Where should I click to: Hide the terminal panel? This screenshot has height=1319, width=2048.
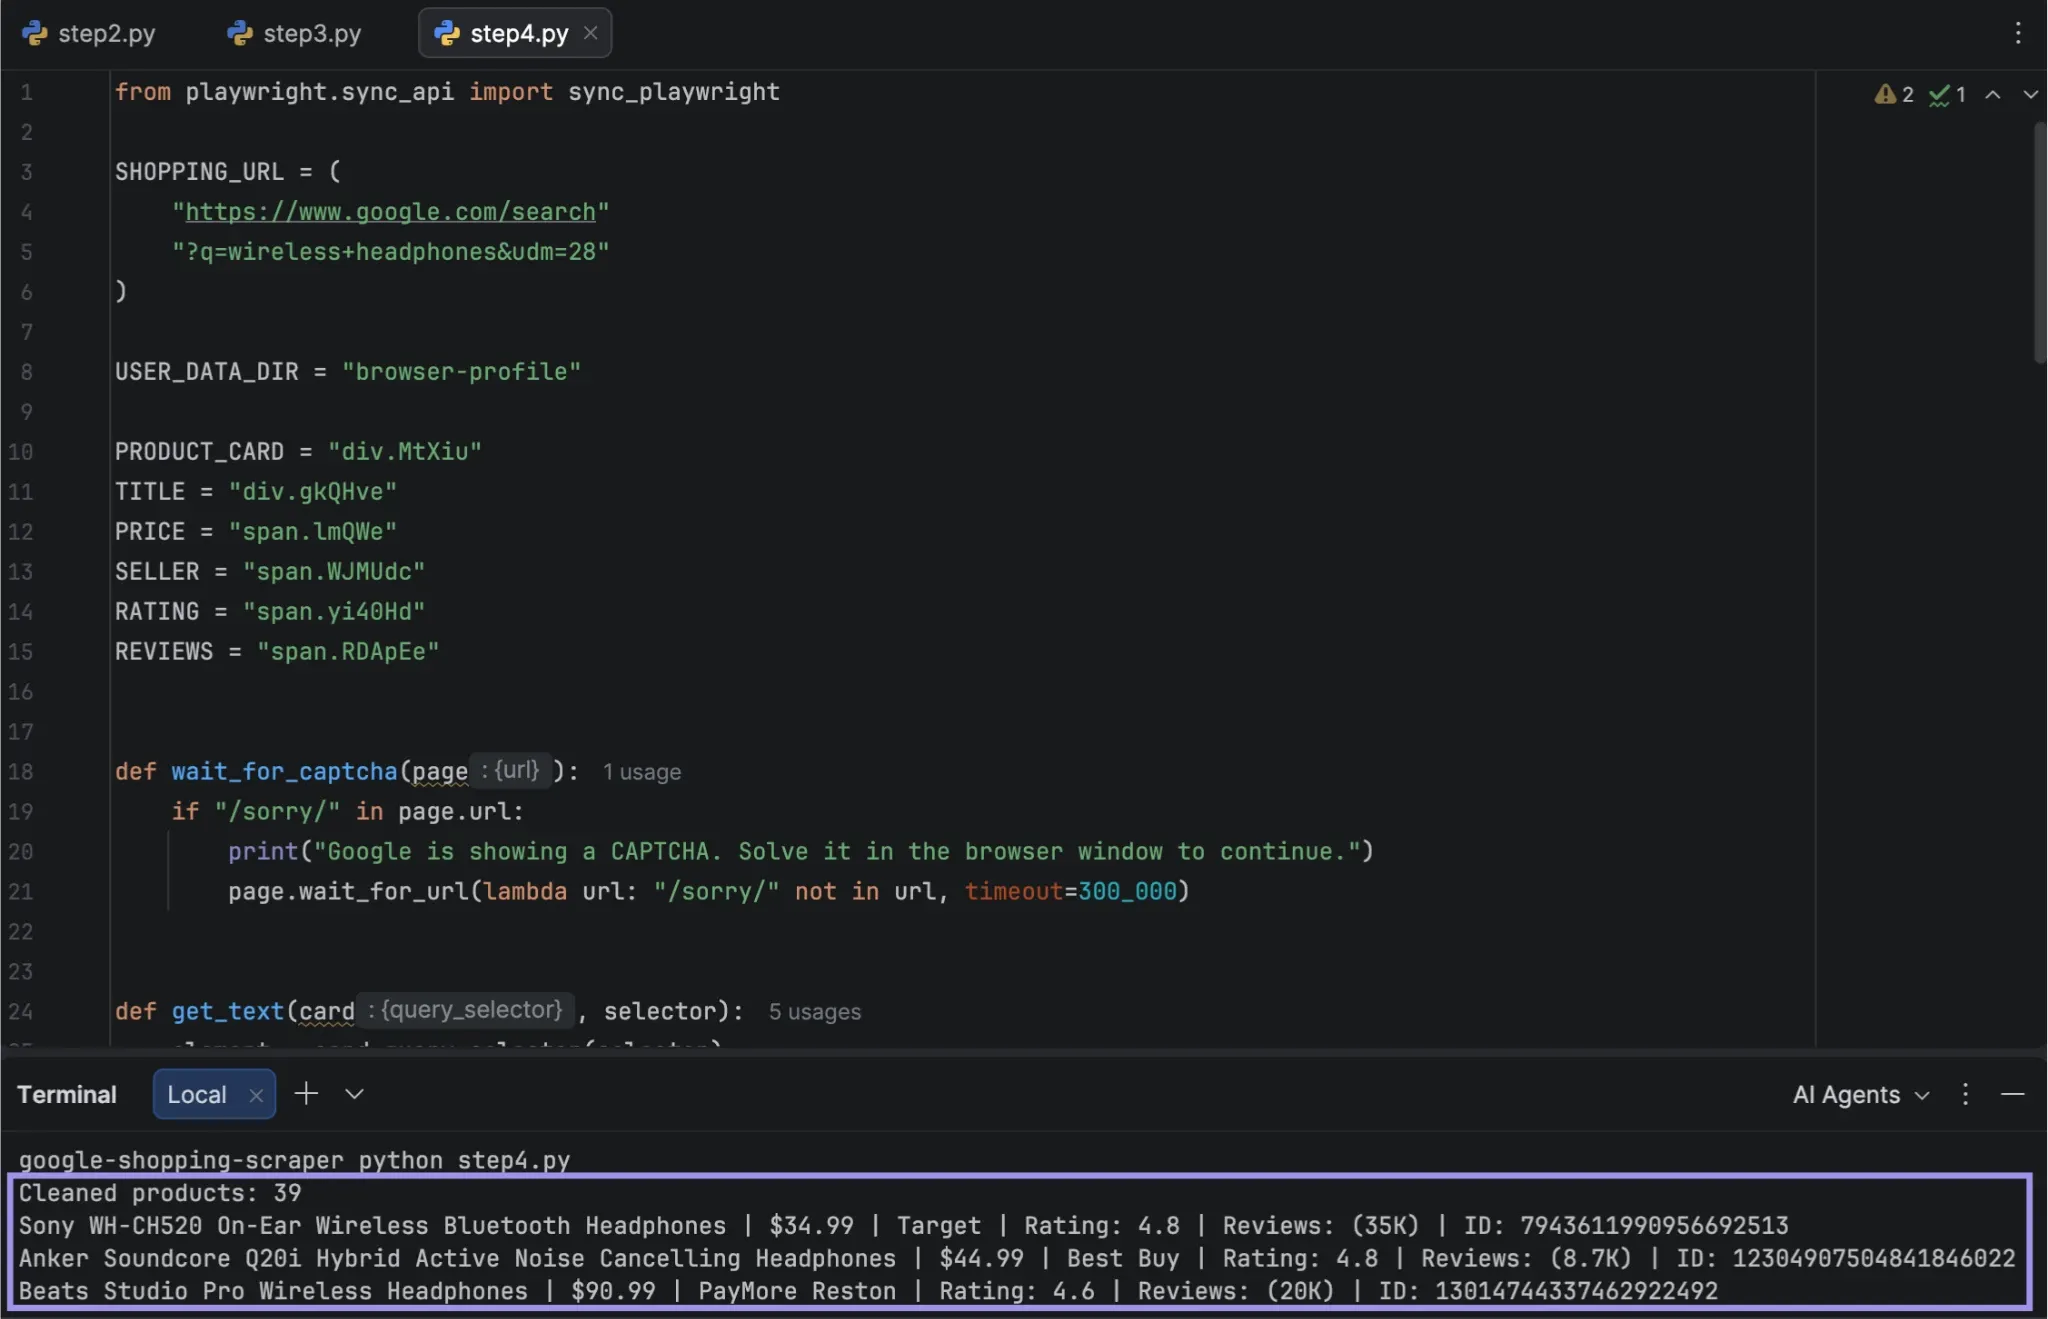pos(2013,1094)
